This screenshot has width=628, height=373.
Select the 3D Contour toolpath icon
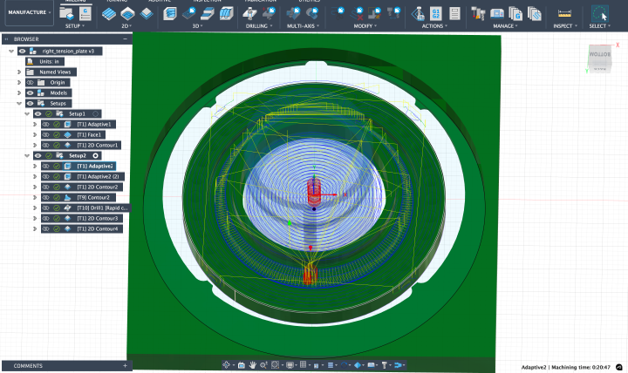pos(226,14)
